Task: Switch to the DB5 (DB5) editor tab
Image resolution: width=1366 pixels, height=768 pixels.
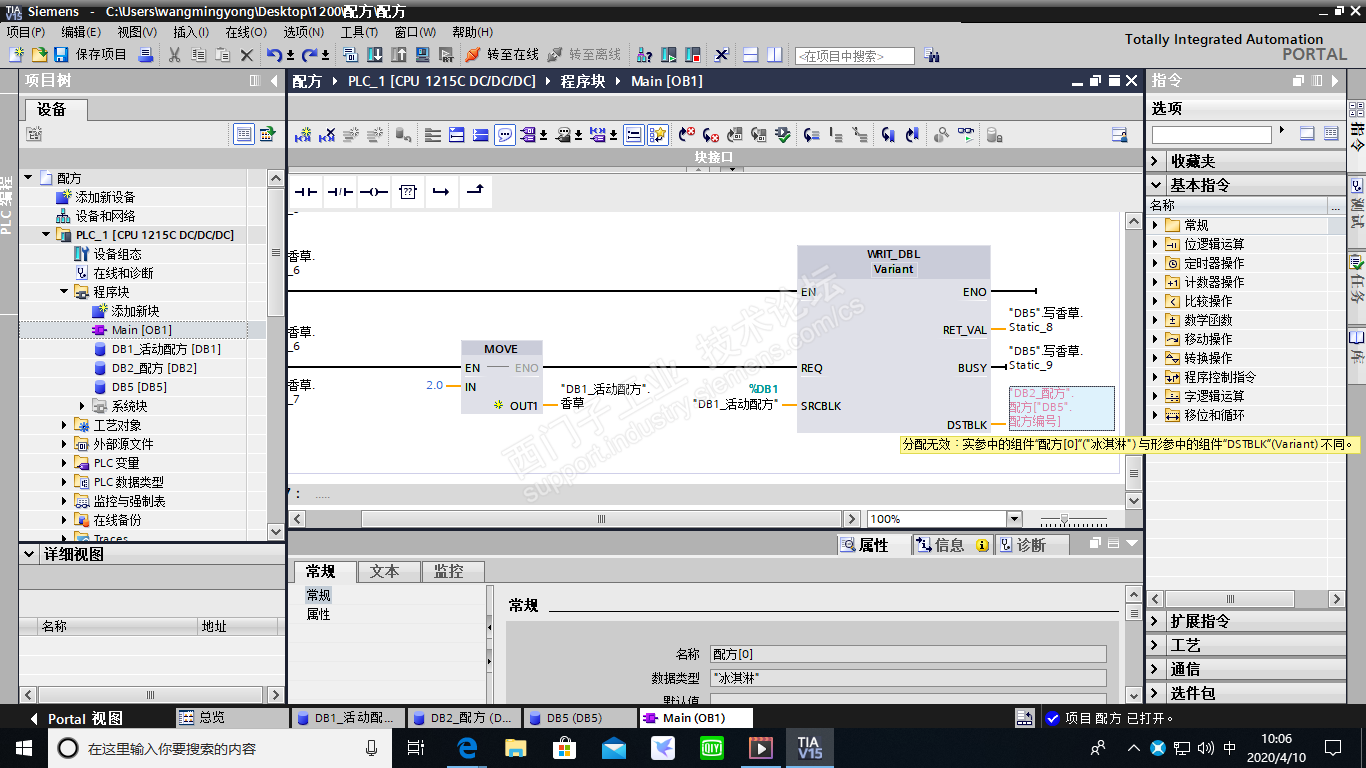Action: click(x=579, y=718)
